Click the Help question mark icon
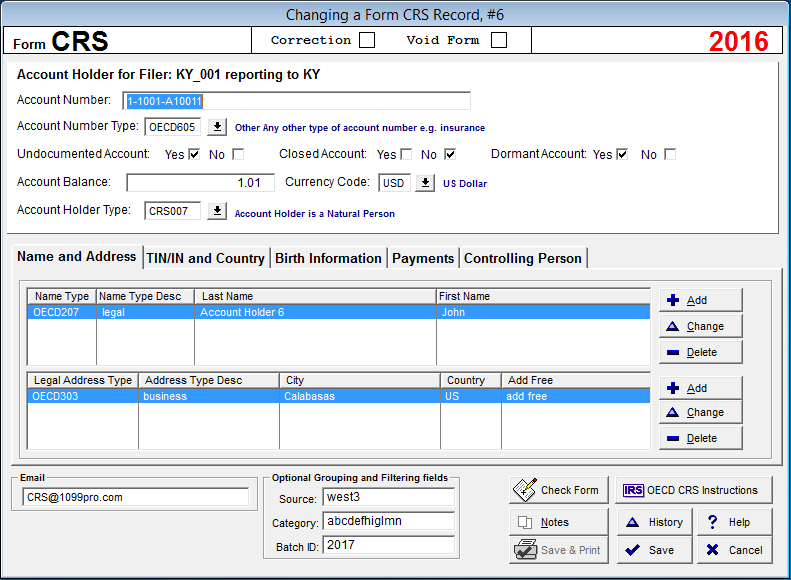Screen dimensions: 791x580 tap(712, 522)
